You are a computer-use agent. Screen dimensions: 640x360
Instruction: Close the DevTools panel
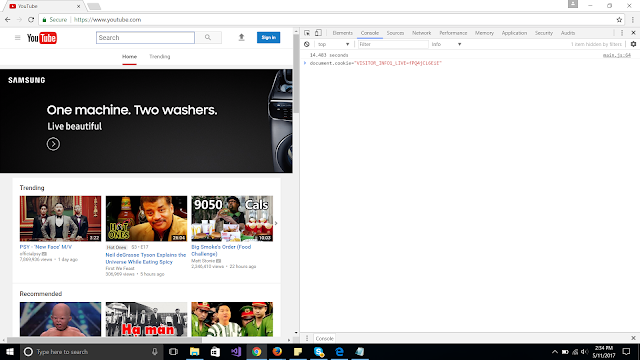[x=633, y=33]
